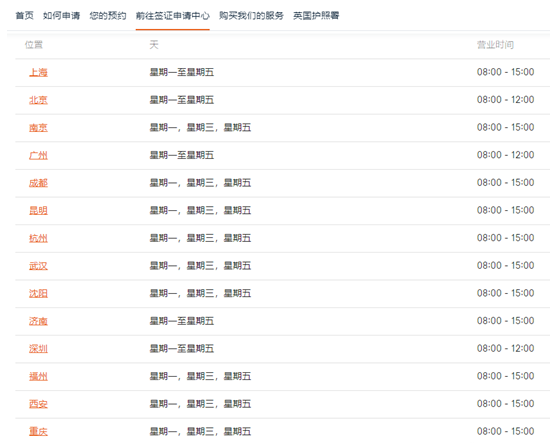Open the 西安 location link

[x=38, y=404]
